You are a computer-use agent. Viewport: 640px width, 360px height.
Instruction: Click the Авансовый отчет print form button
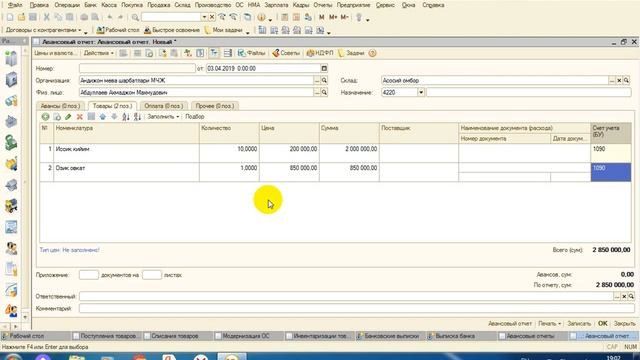pyautogui.click(x=510, y=324)
